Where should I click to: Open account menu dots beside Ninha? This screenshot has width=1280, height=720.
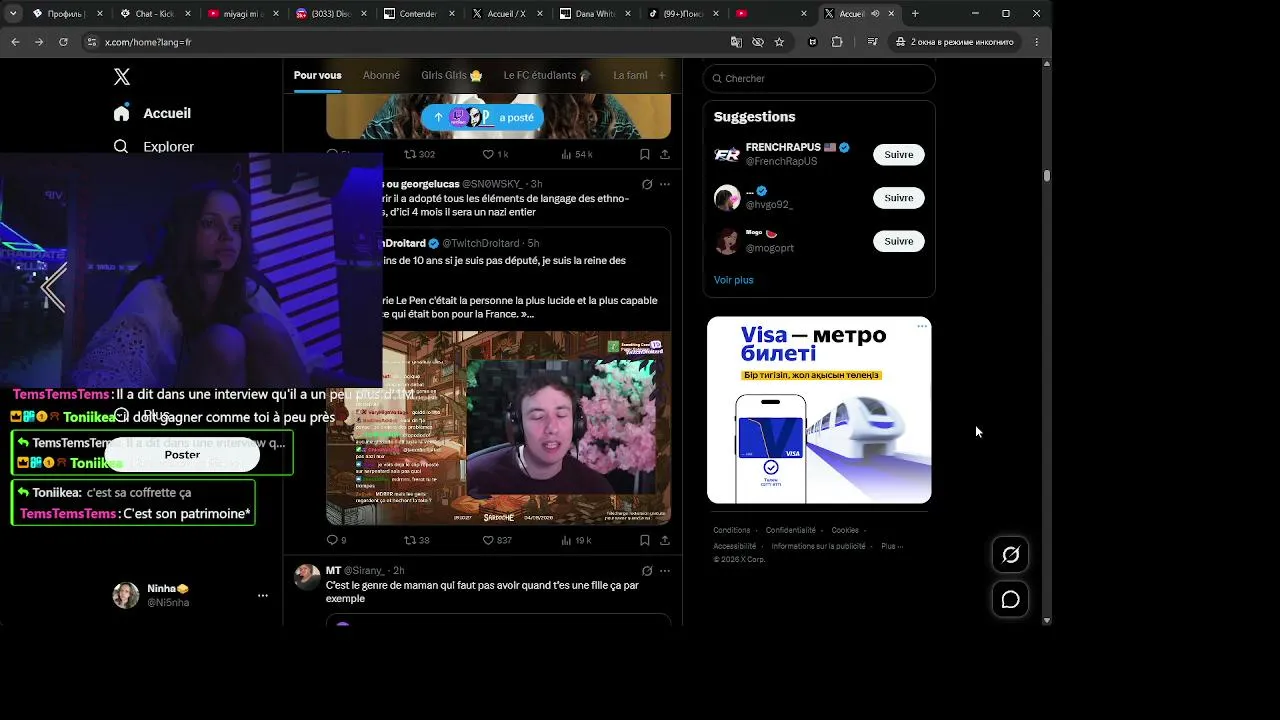[263, 595]
